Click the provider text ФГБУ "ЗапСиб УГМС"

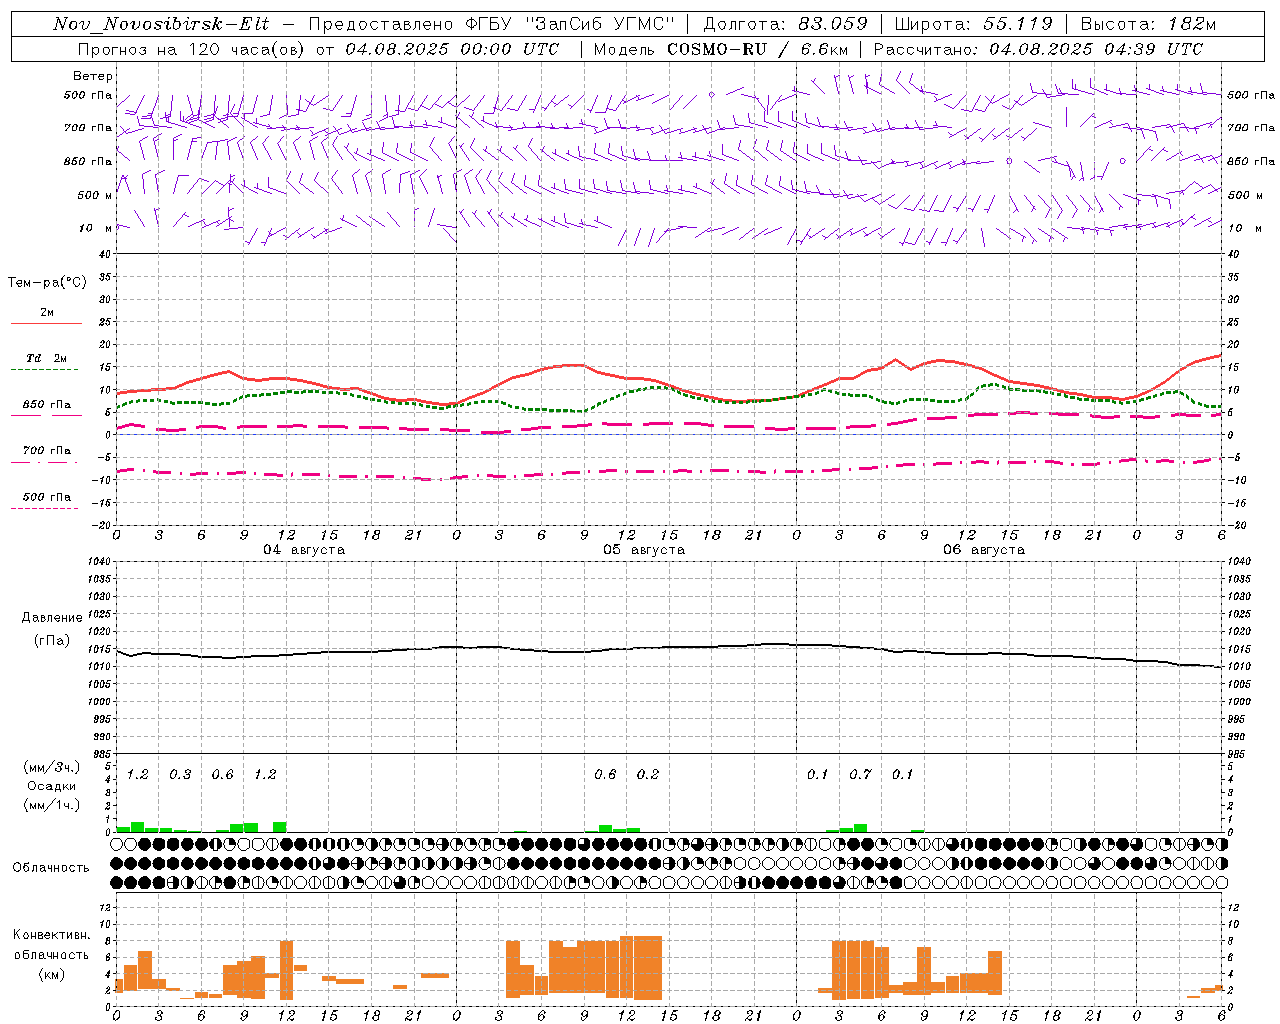(x=571, y=24)
